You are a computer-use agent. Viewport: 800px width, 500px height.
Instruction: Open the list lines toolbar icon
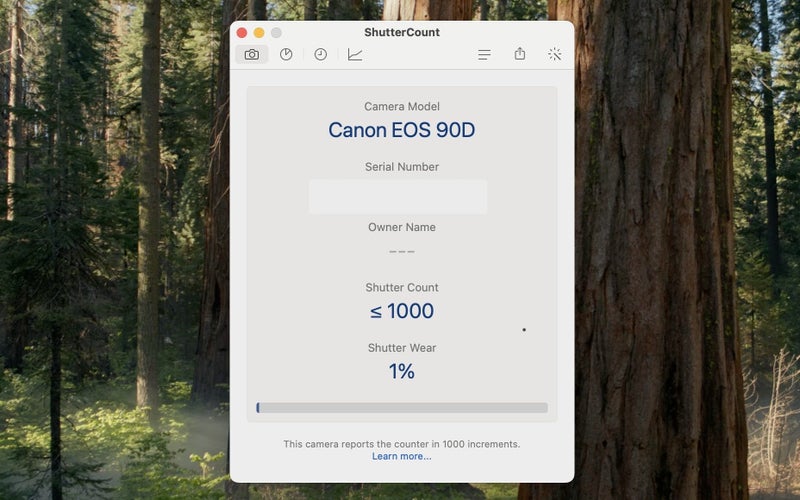[x=484, y=54]
